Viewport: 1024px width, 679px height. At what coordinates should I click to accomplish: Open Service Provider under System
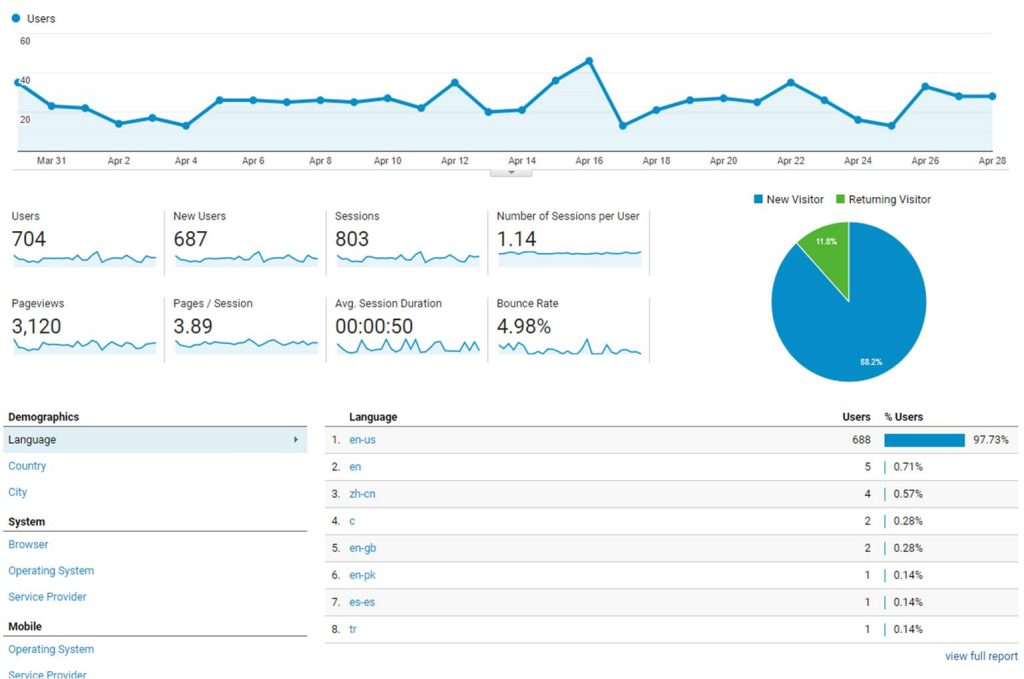click(47, 597)
